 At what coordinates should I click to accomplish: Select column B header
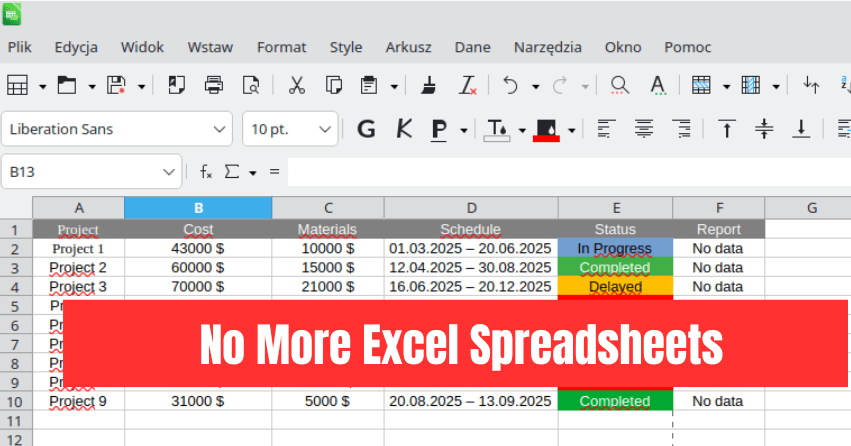(198, 208)
